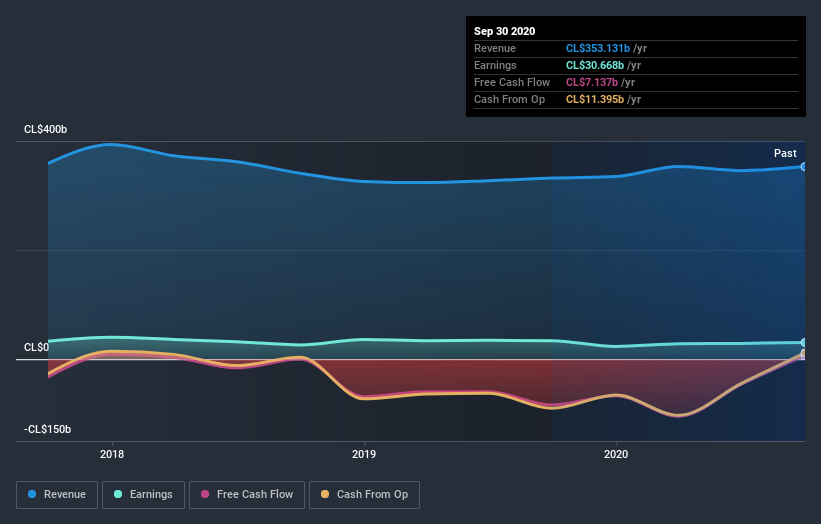Click the Cash From Op label in tooltip
The width and height of the screenshot is (821, 524).
(509, 99)
